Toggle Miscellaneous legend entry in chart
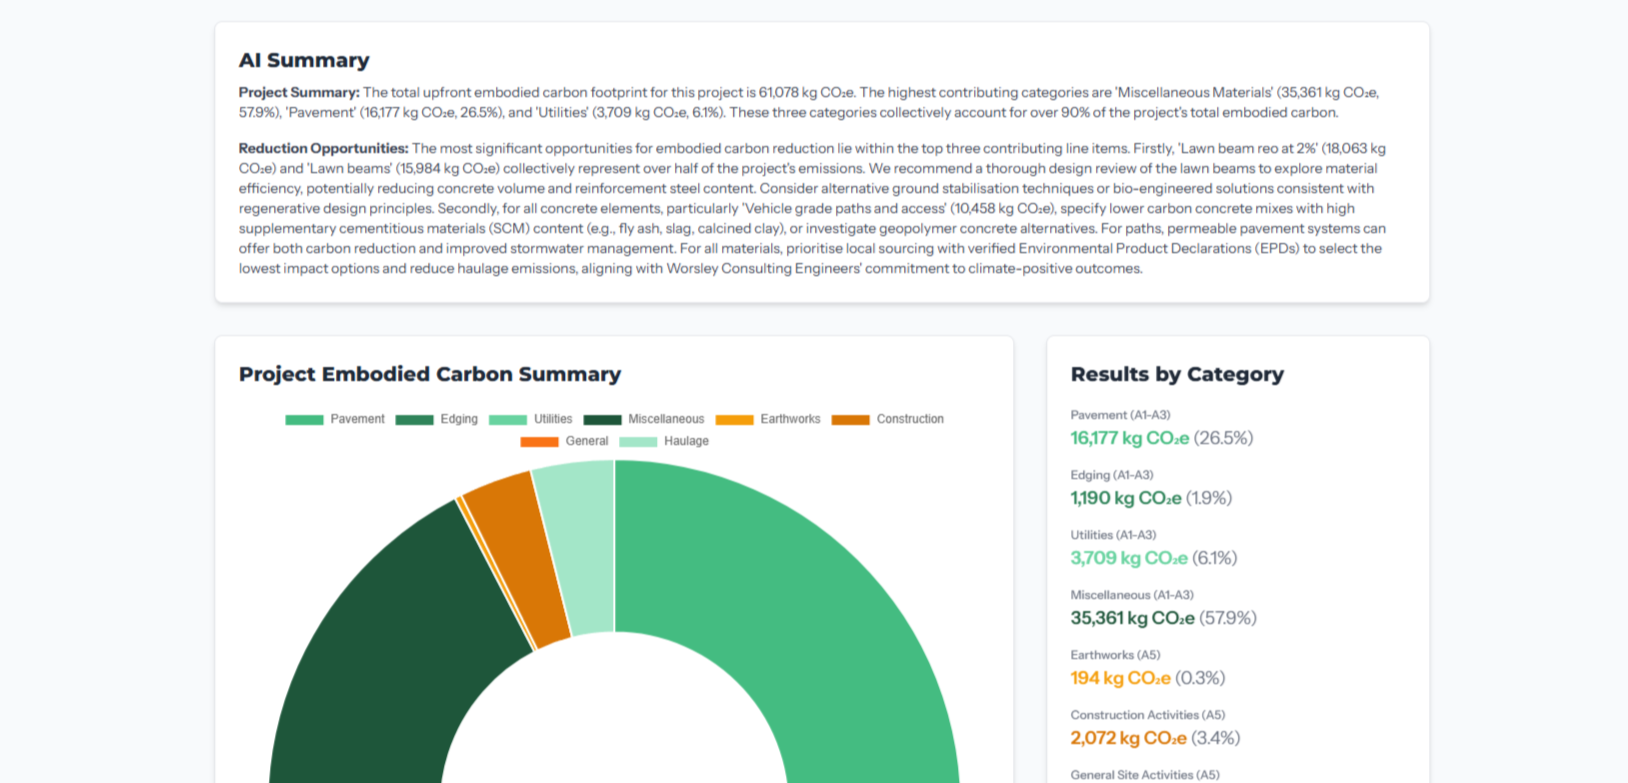The width and height of the screenshot is (1628, 783). pyautogui.click(x=644, y=419)
